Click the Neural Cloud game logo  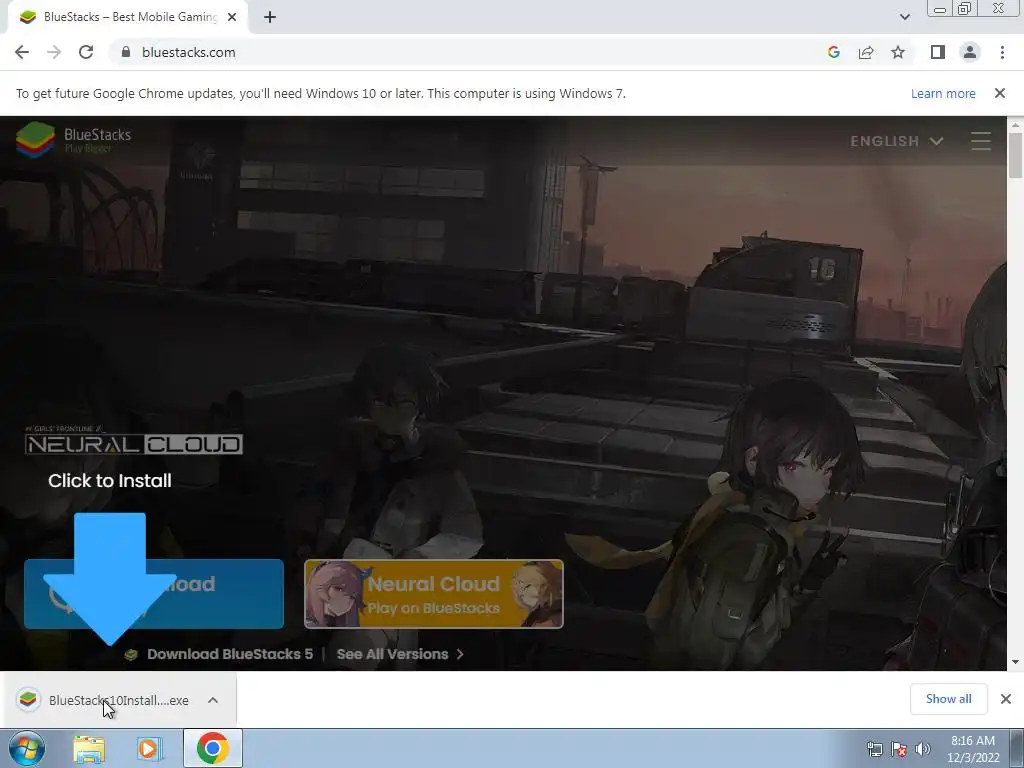[x=134, y=440]
